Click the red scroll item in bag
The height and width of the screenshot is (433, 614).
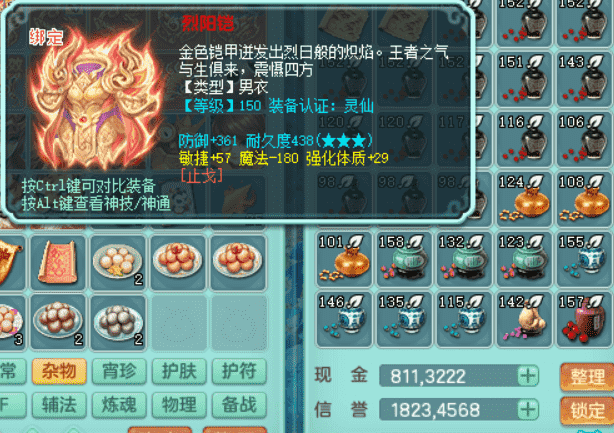coord(58,262)
